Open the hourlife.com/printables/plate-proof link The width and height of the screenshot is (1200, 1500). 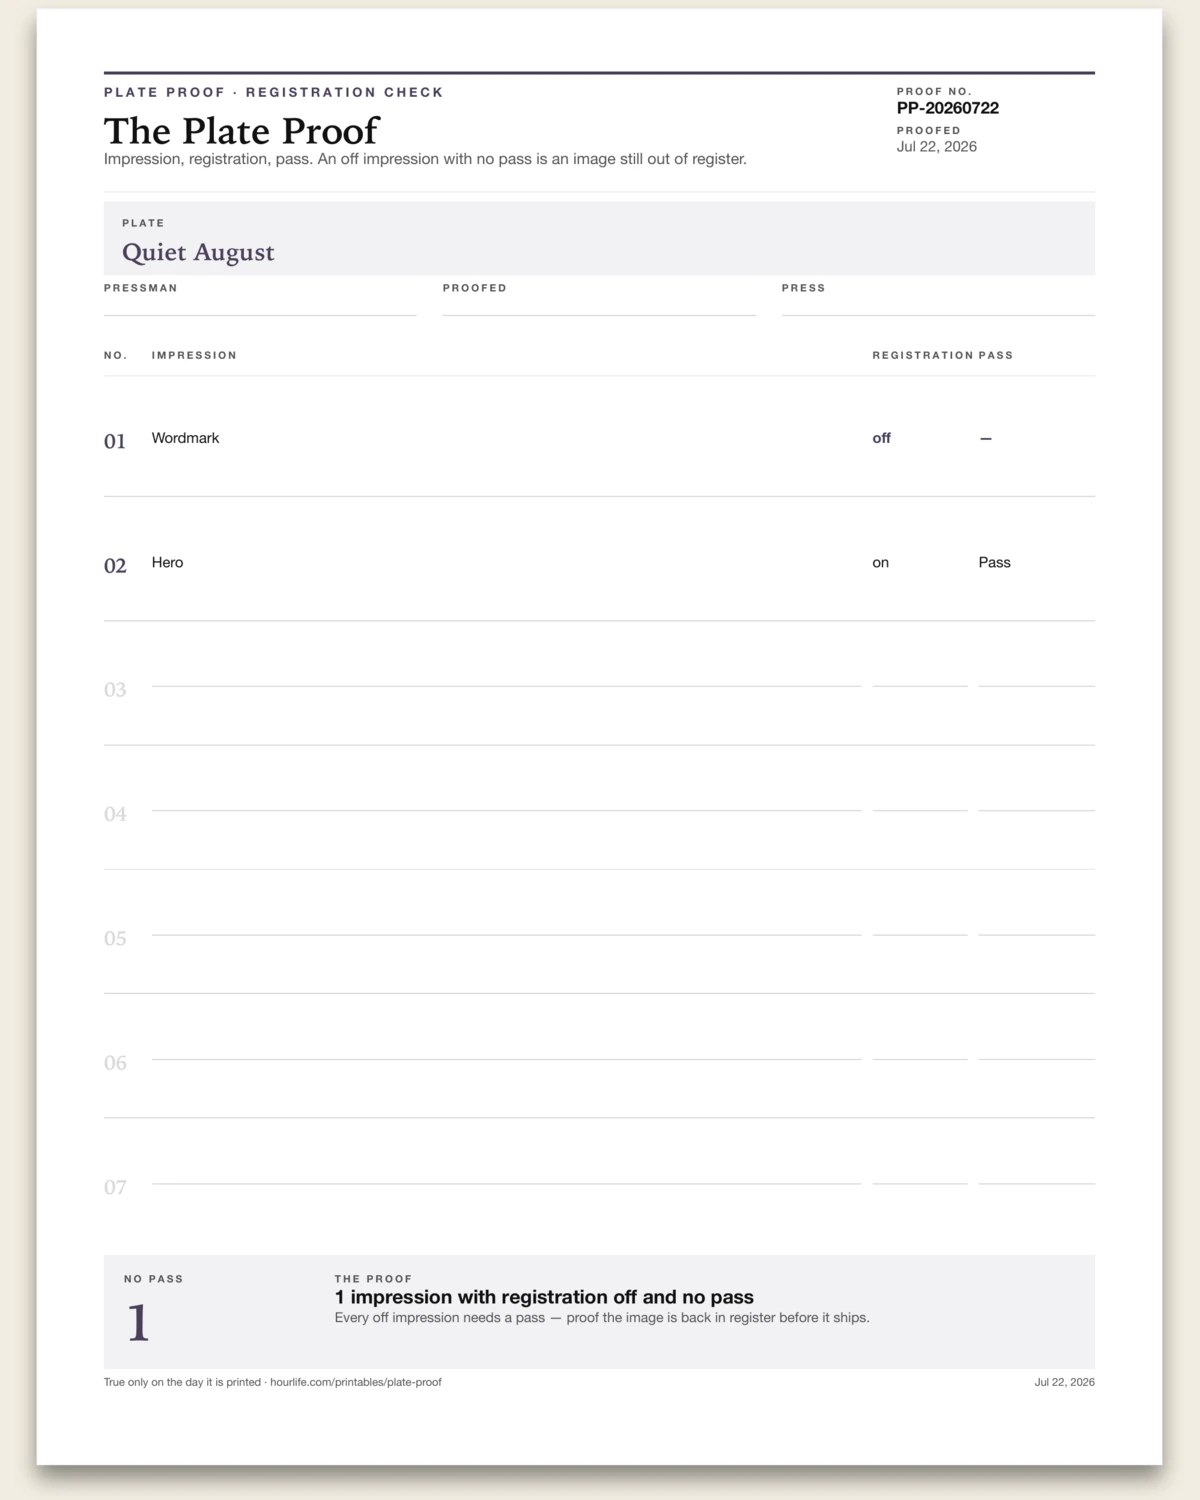355,1382
